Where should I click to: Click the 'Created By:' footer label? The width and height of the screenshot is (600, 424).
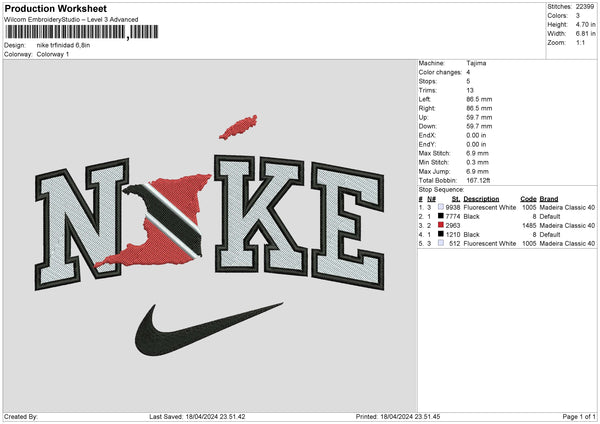click(21, 416)
